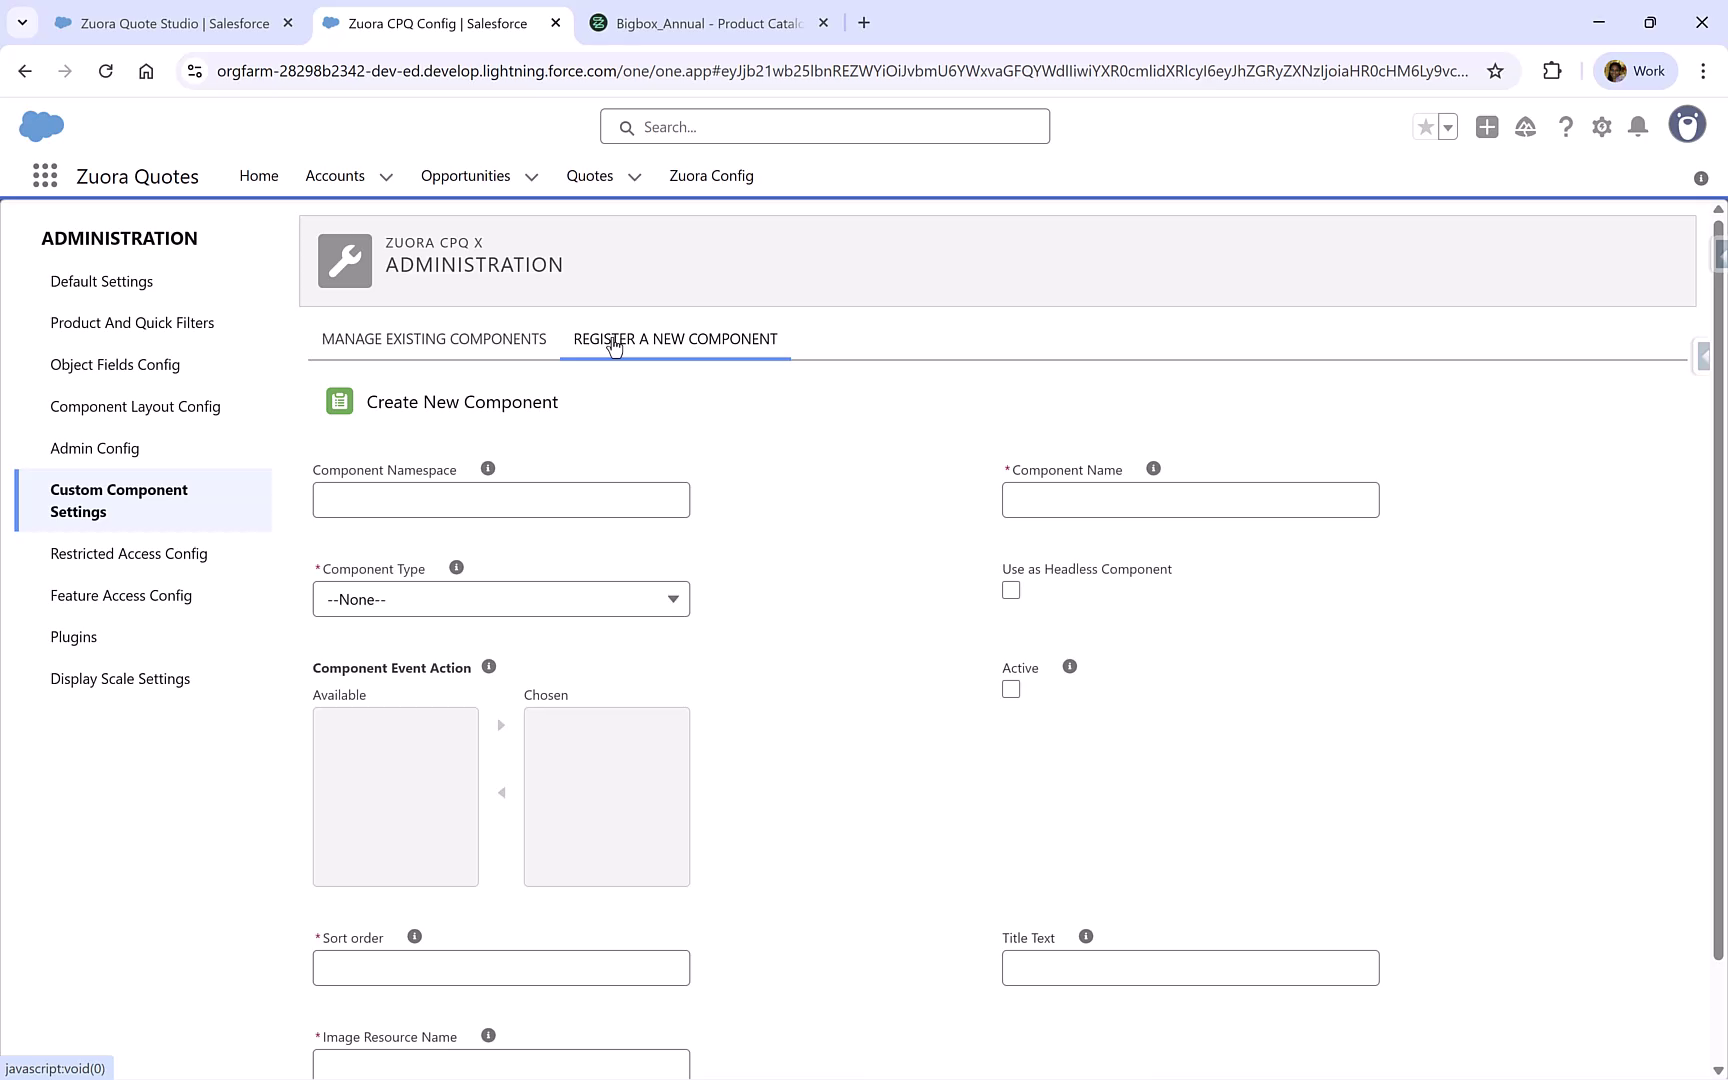This screenshot has height=1080, width=1728.
Task: Open Salesforce Help question mark
Action: point(1565,127)
